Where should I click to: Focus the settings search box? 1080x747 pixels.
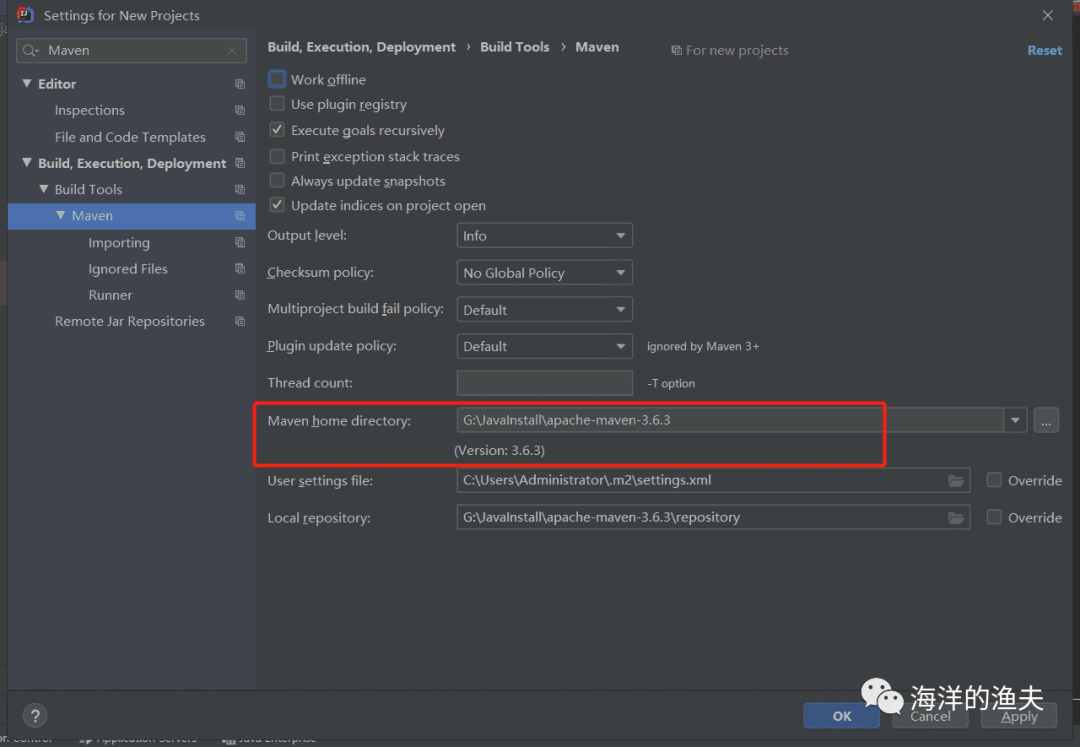[131, 50]
